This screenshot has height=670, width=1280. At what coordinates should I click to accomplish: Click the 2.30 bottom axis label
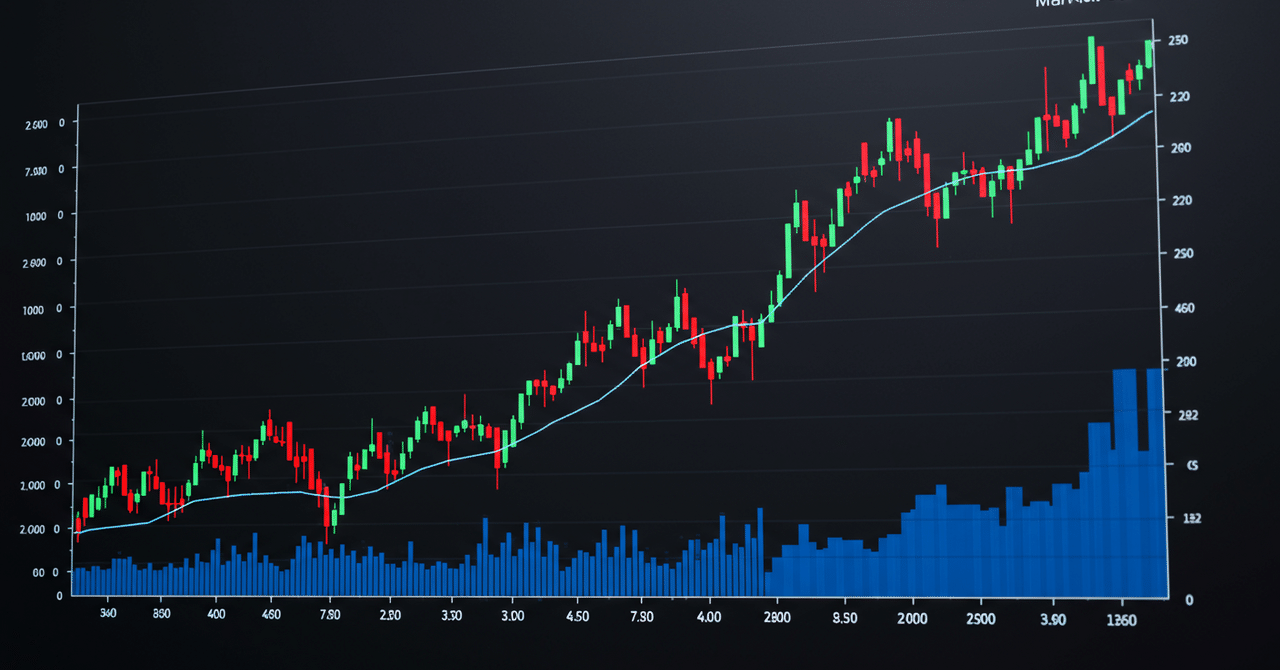pos(390,616)
